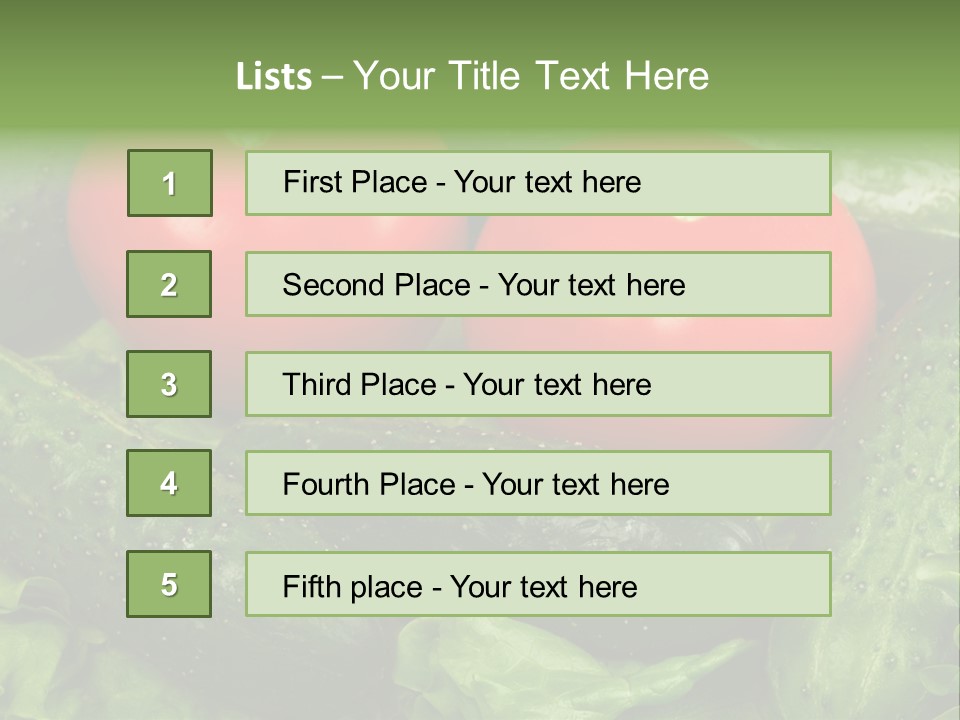Click the number 1 box
The image size is (960, 720).
[169, 183]
